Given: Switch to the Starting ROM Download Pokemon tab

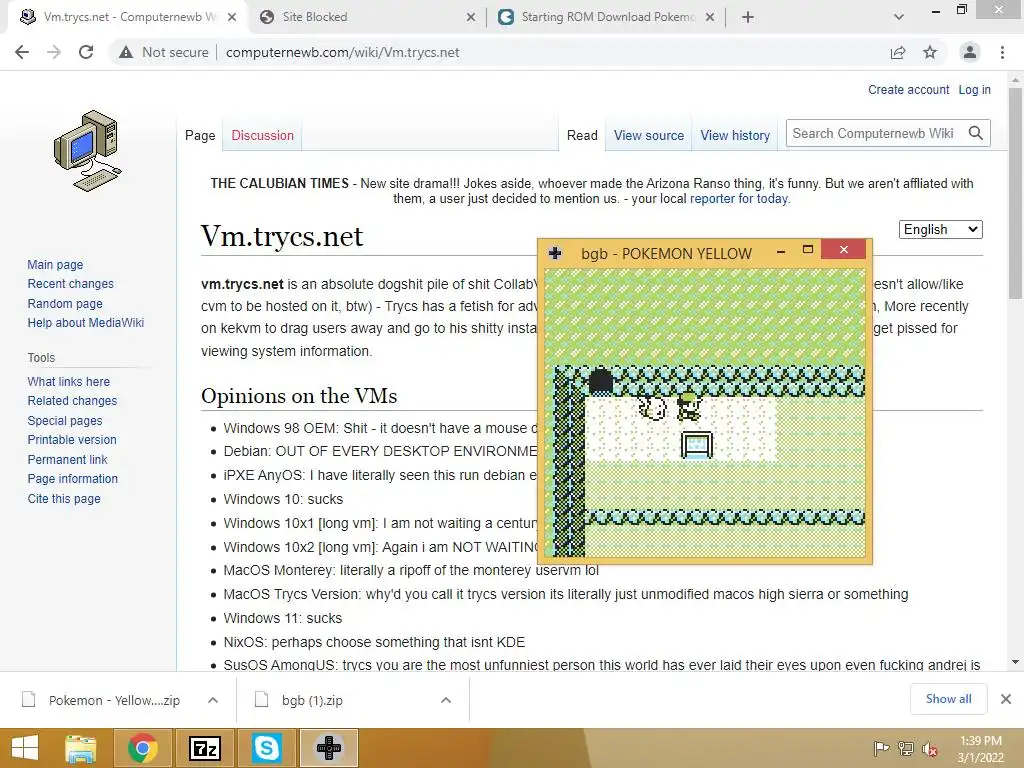Looking at the screenshot, I should 606,17.
